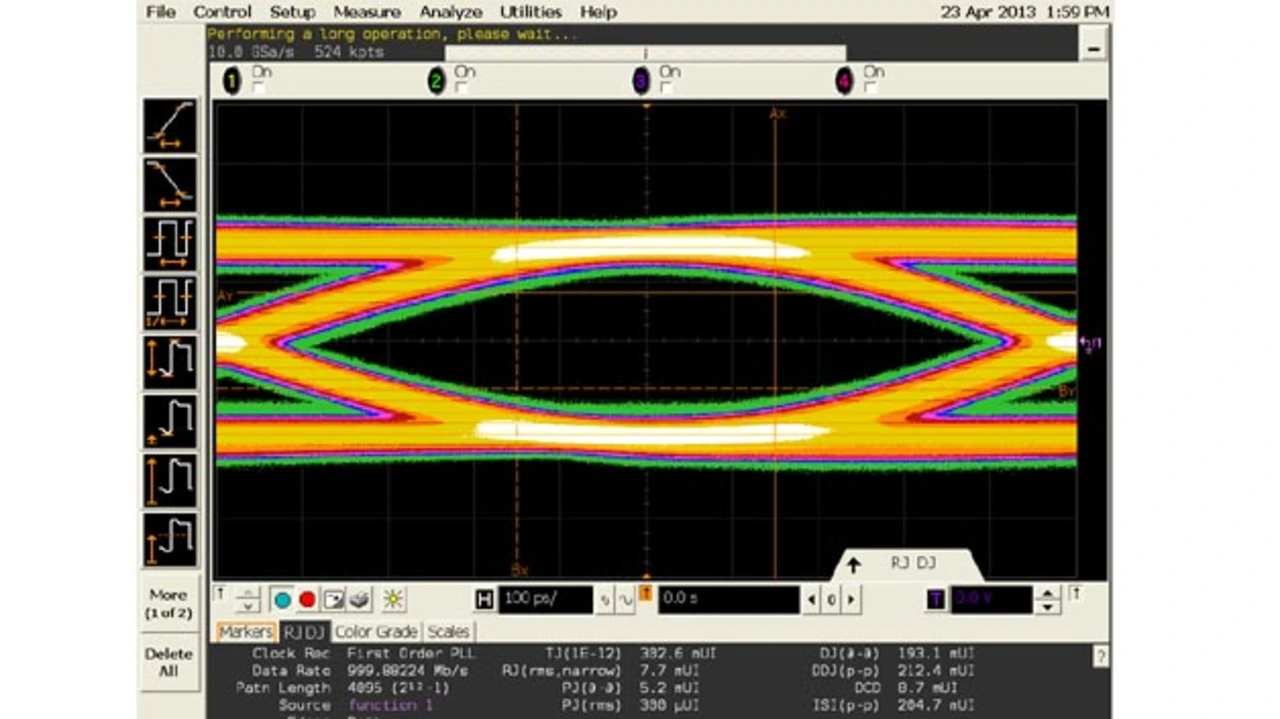Open the Control menu

pyautogui.click(x=222, y=12)
